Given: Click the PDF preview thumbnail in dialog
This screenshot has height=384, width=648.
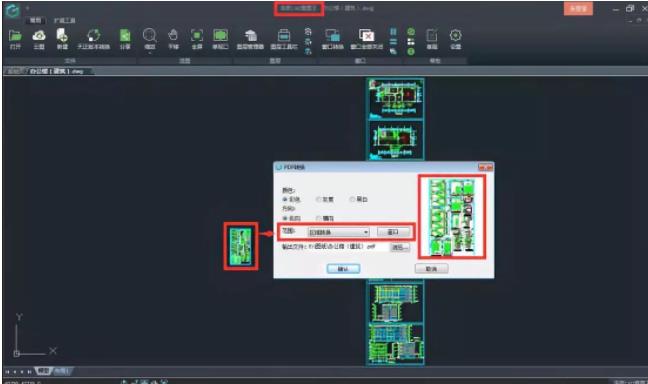Looking at the screenshot, I should 451,217.
